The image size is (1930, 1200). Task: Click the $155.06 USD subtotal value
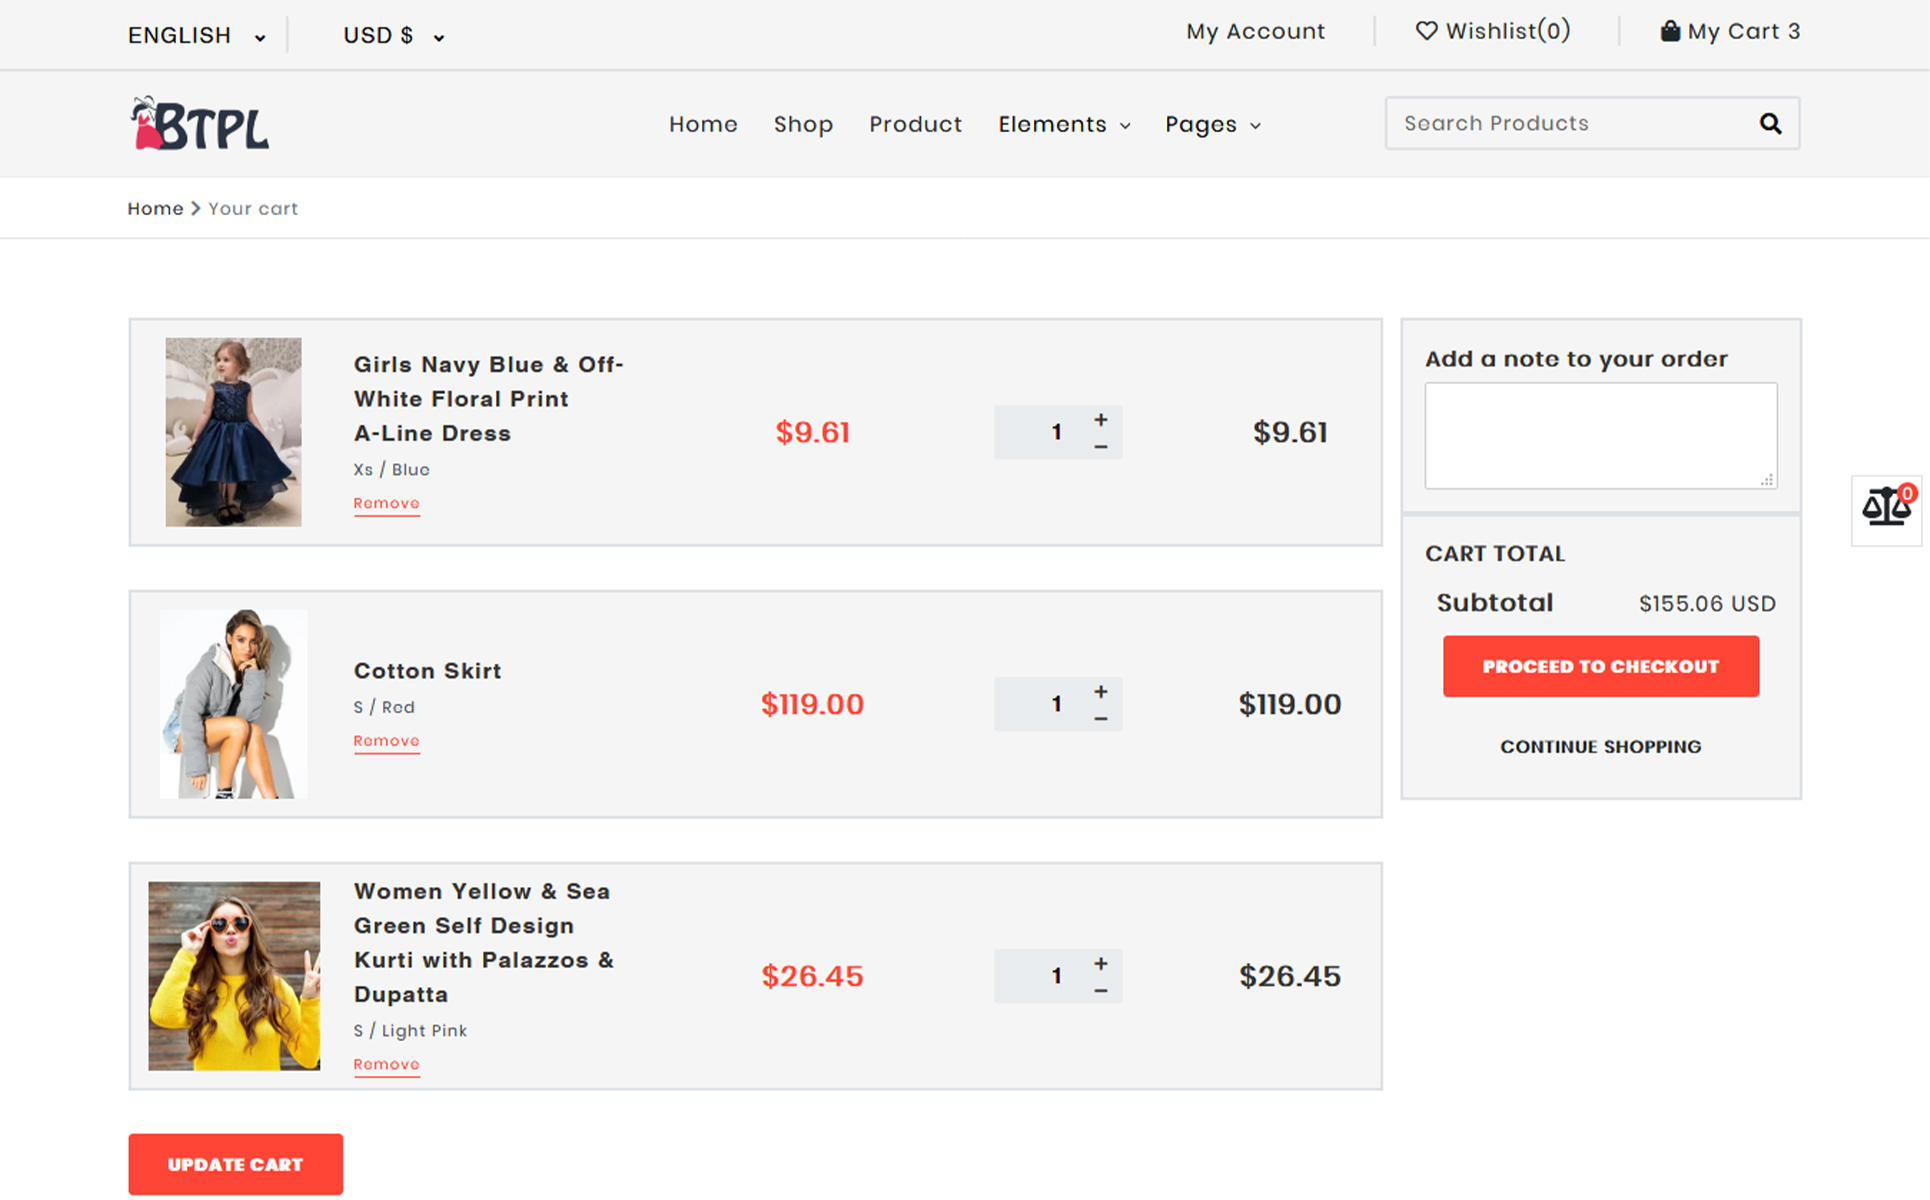coord(1707,604)
